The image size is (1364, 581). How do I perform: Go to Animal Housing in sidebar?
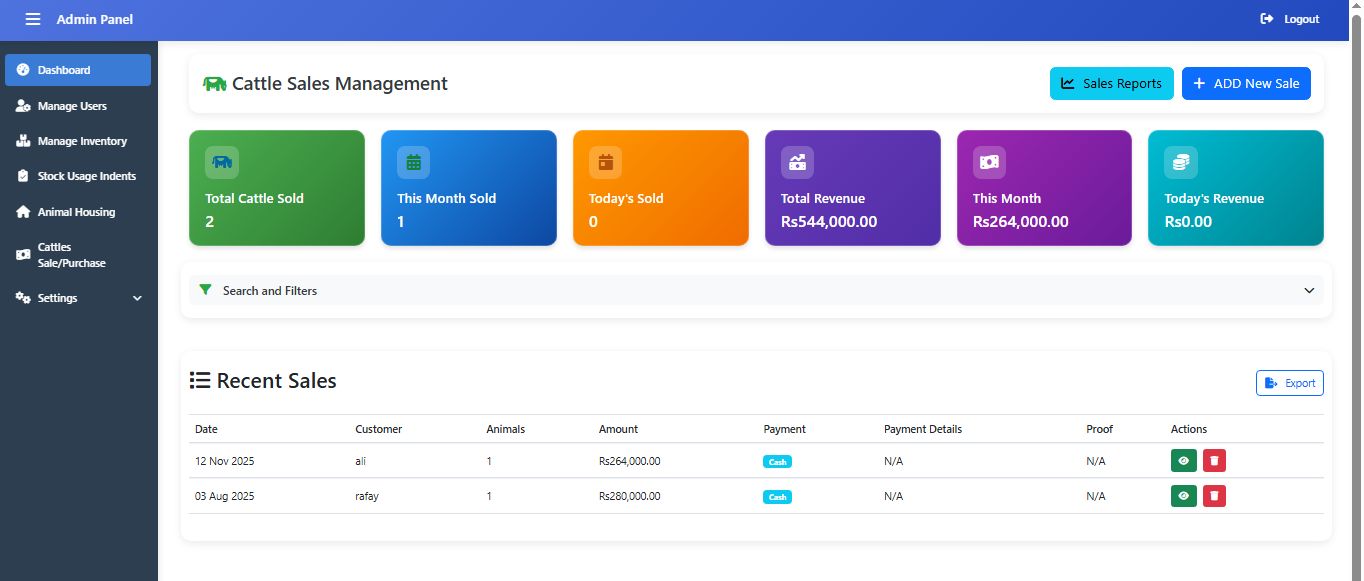76,212
